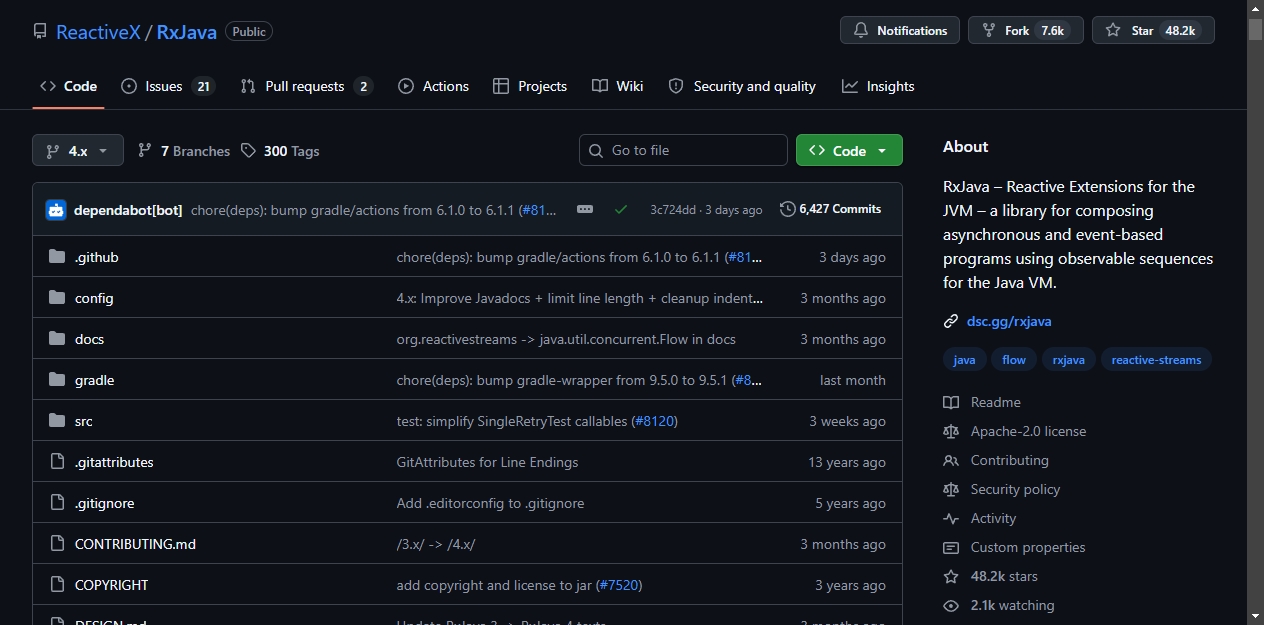The image size is (1264, 625).
Task: Open commit hash 3c724dd
Action: (673, 210)
